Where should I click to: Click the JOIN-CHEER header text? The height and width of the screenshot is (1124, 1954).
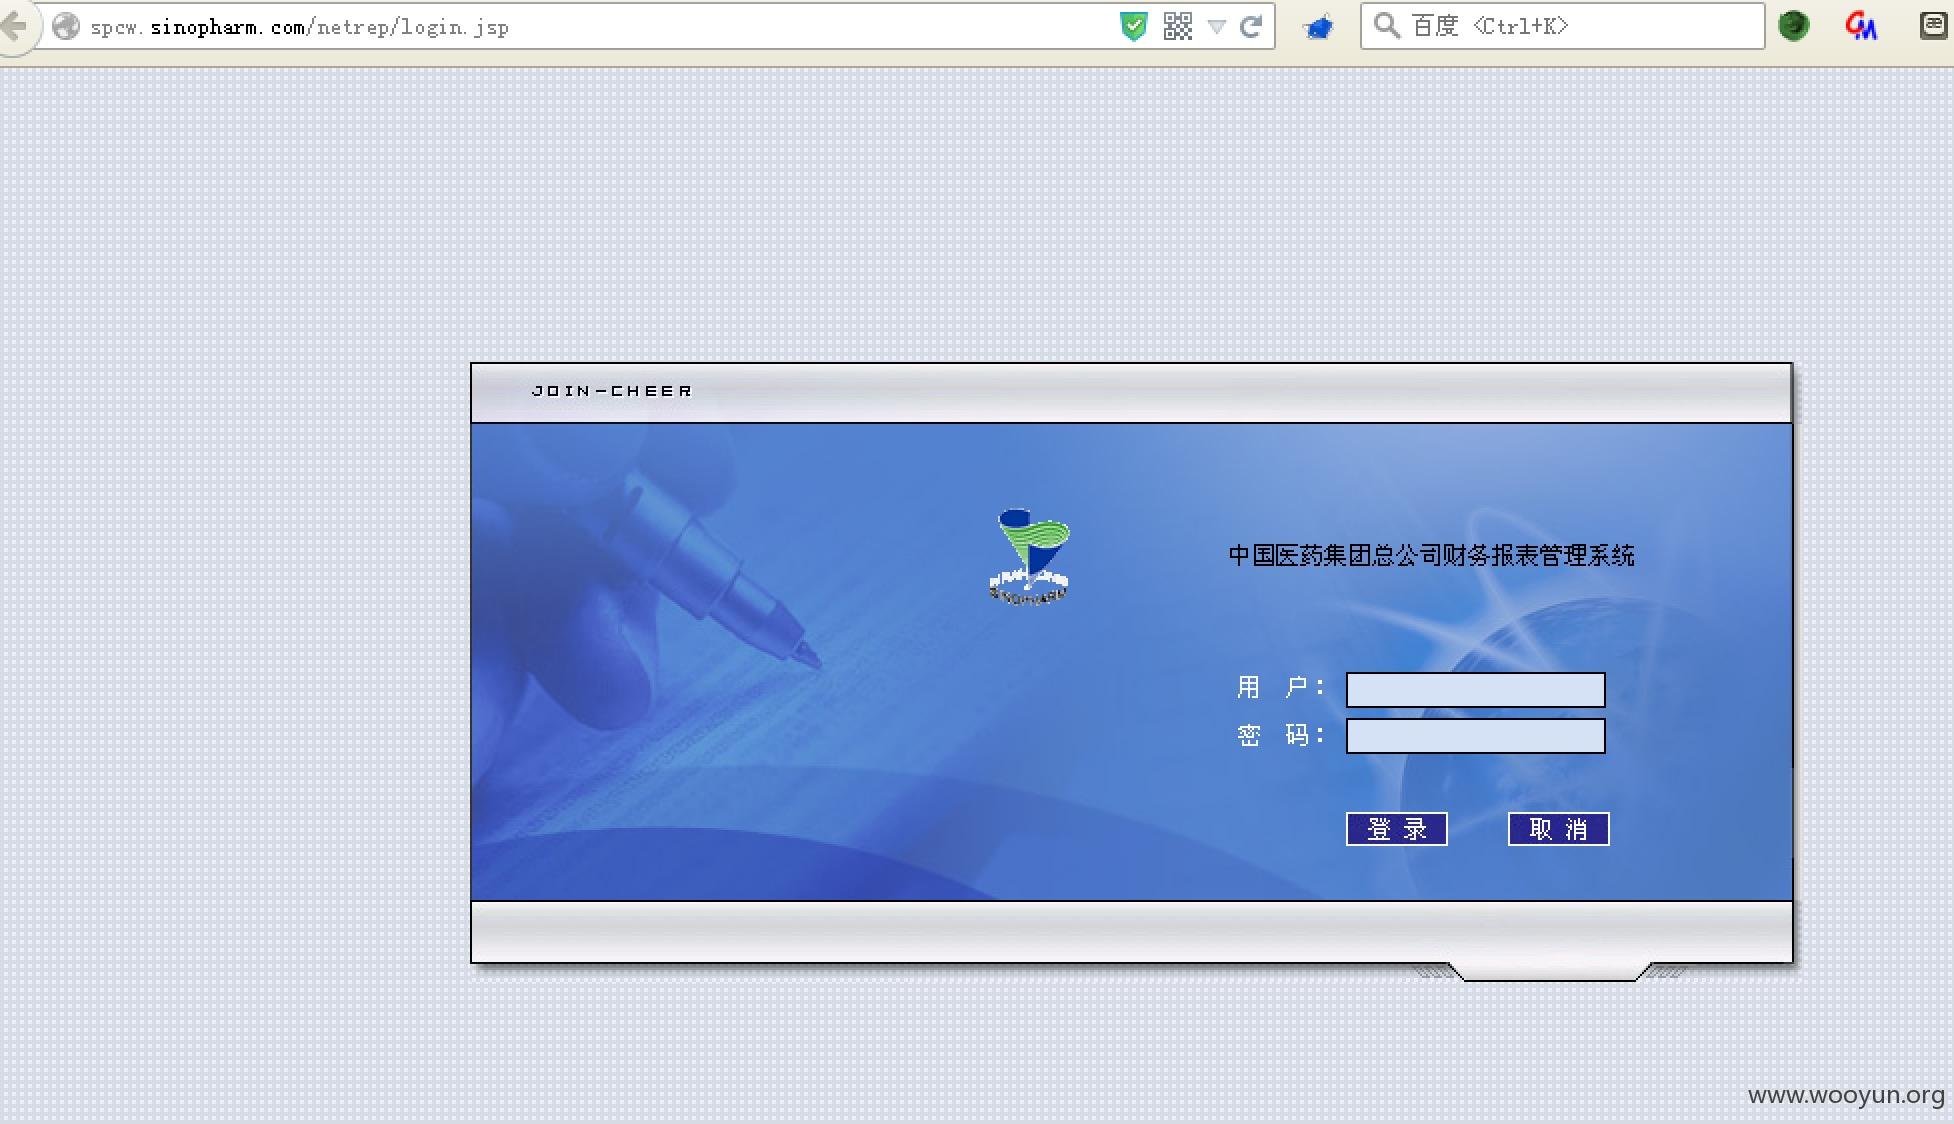point(612,391)
